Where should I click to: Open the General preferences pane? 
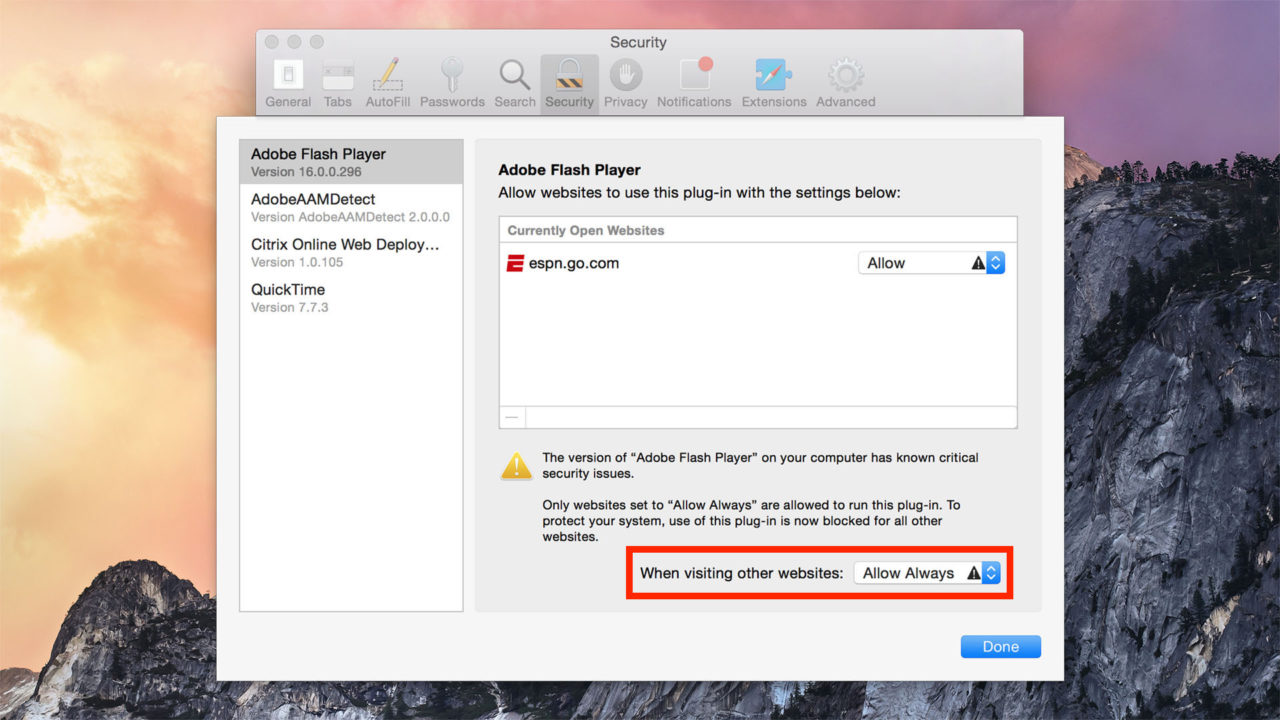[288, 84]
